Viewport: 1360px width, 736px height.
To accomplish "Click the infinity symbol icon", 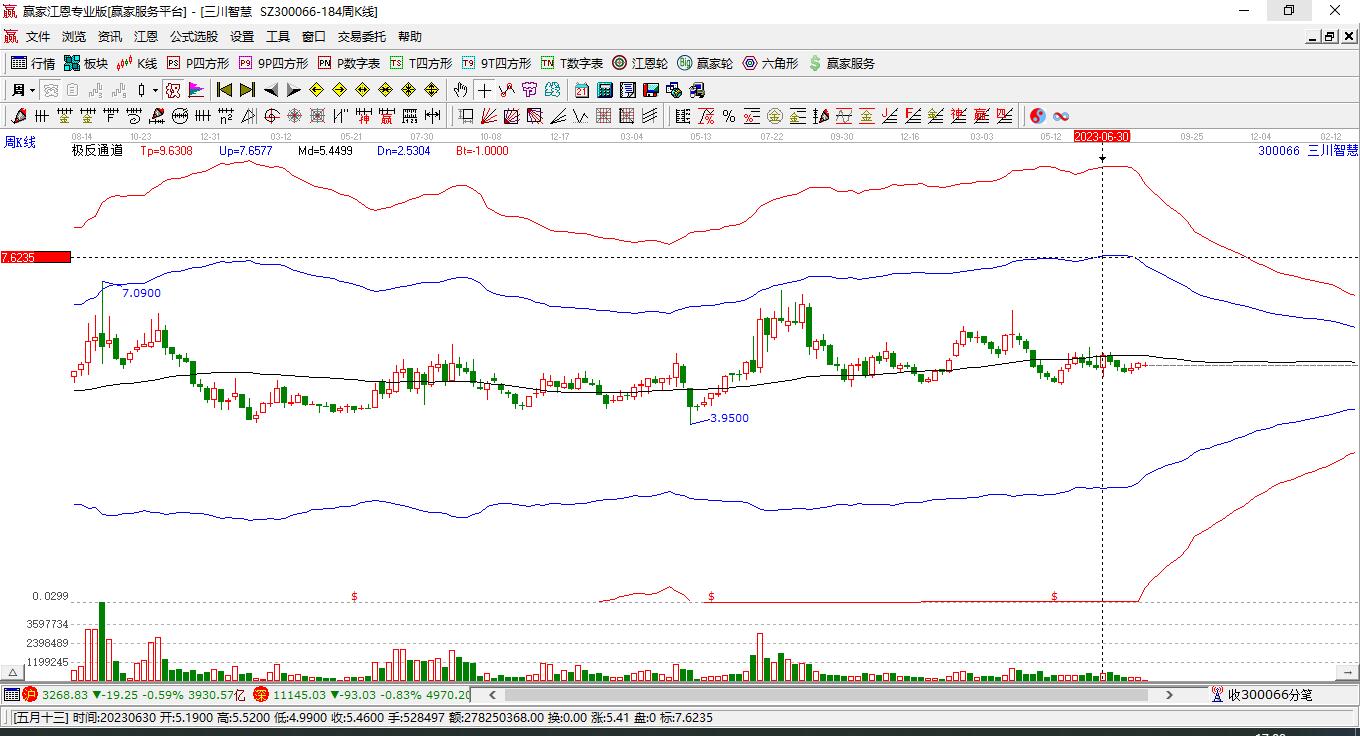I will [x=1061, y=116].
